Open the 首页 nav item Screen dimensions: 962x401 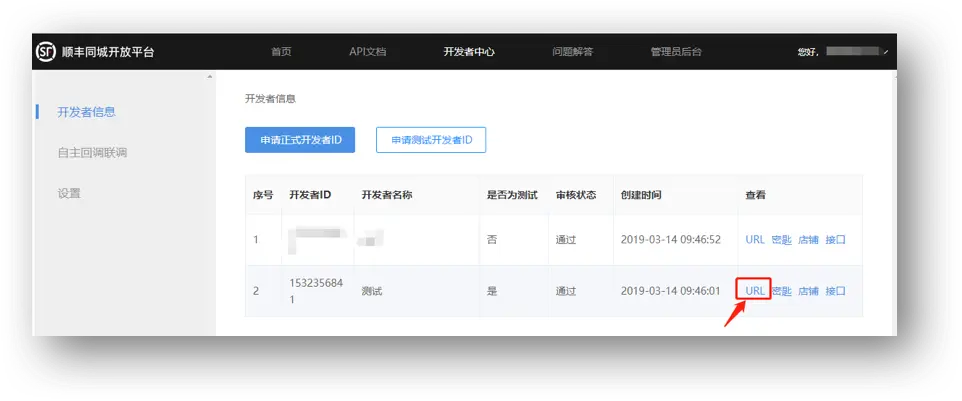click(281, 52)
